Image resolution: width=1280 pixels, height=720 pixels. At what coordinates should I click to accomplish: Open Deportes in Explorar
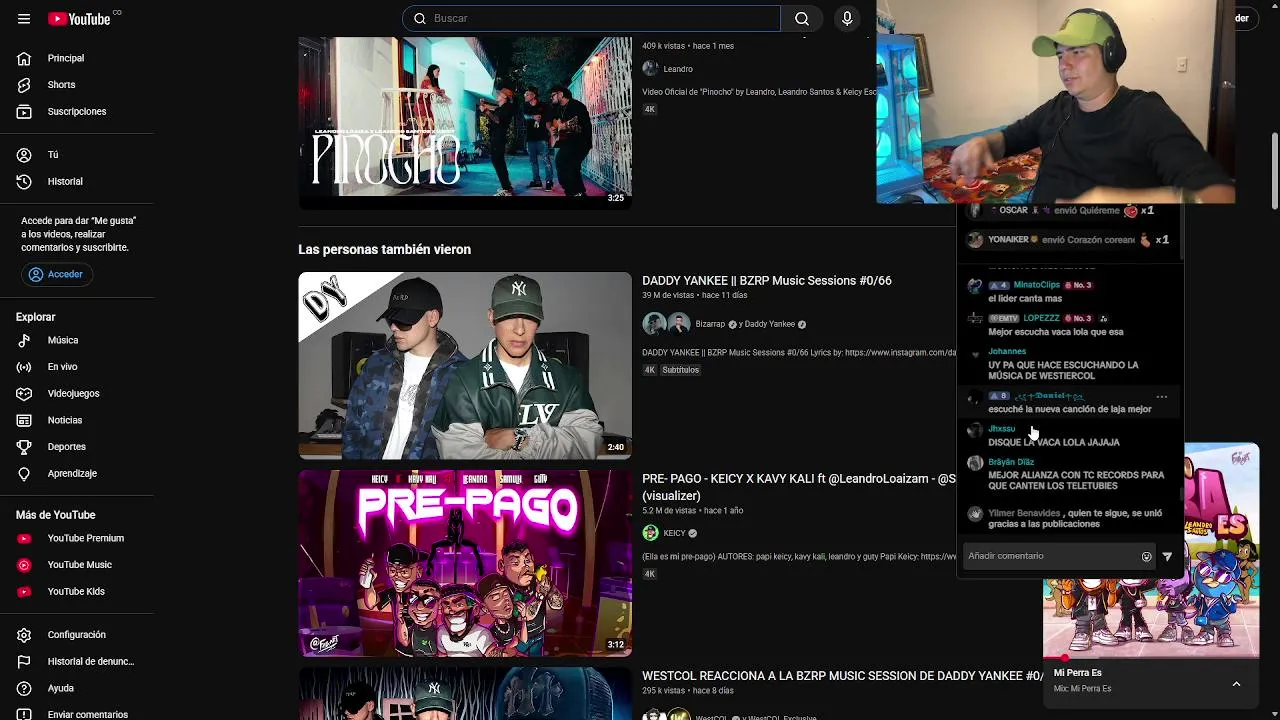pyautogui.click(x=77, y=447)
